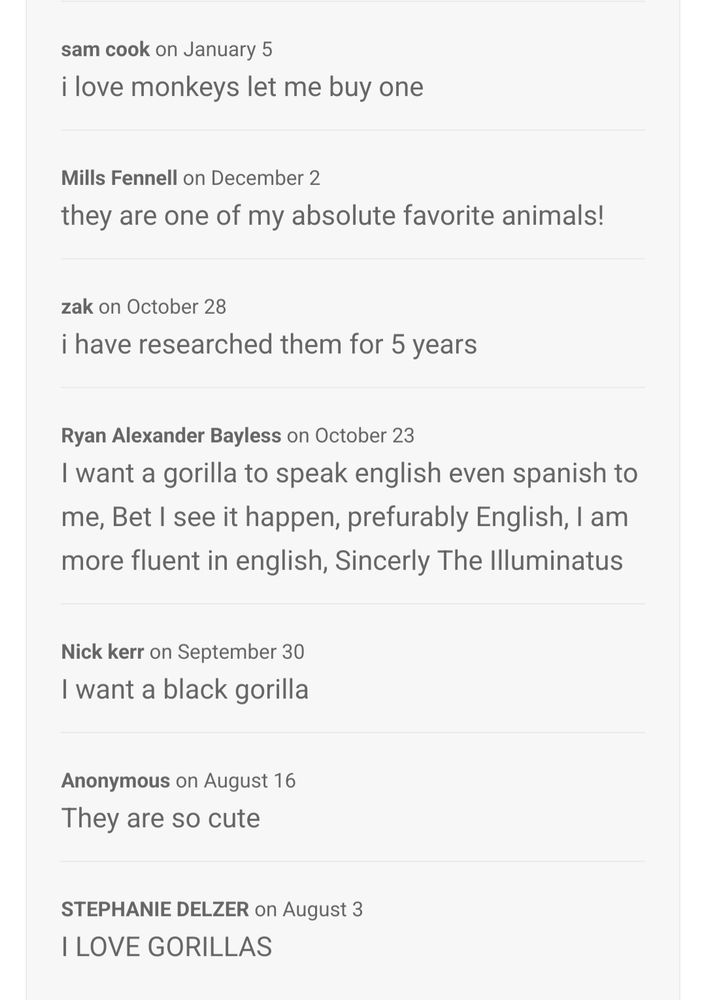Screen dimensions: 706x1000
Task: Open STEPHANIE DELZER commenter name
Action: [155, 910]
